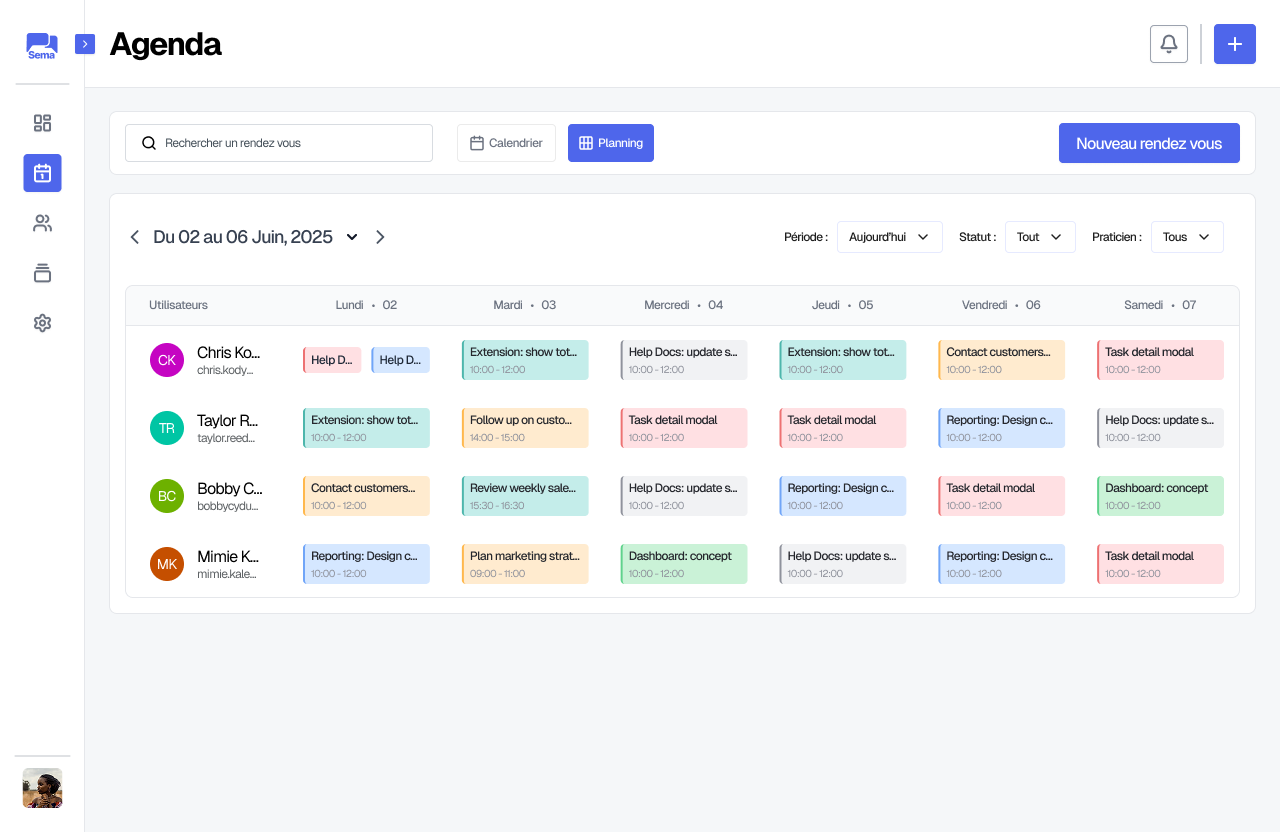Open settings gear icon in sidebar
Image resolution: width=1280 pixels, height=832 pixels.
tap(42, 323)
